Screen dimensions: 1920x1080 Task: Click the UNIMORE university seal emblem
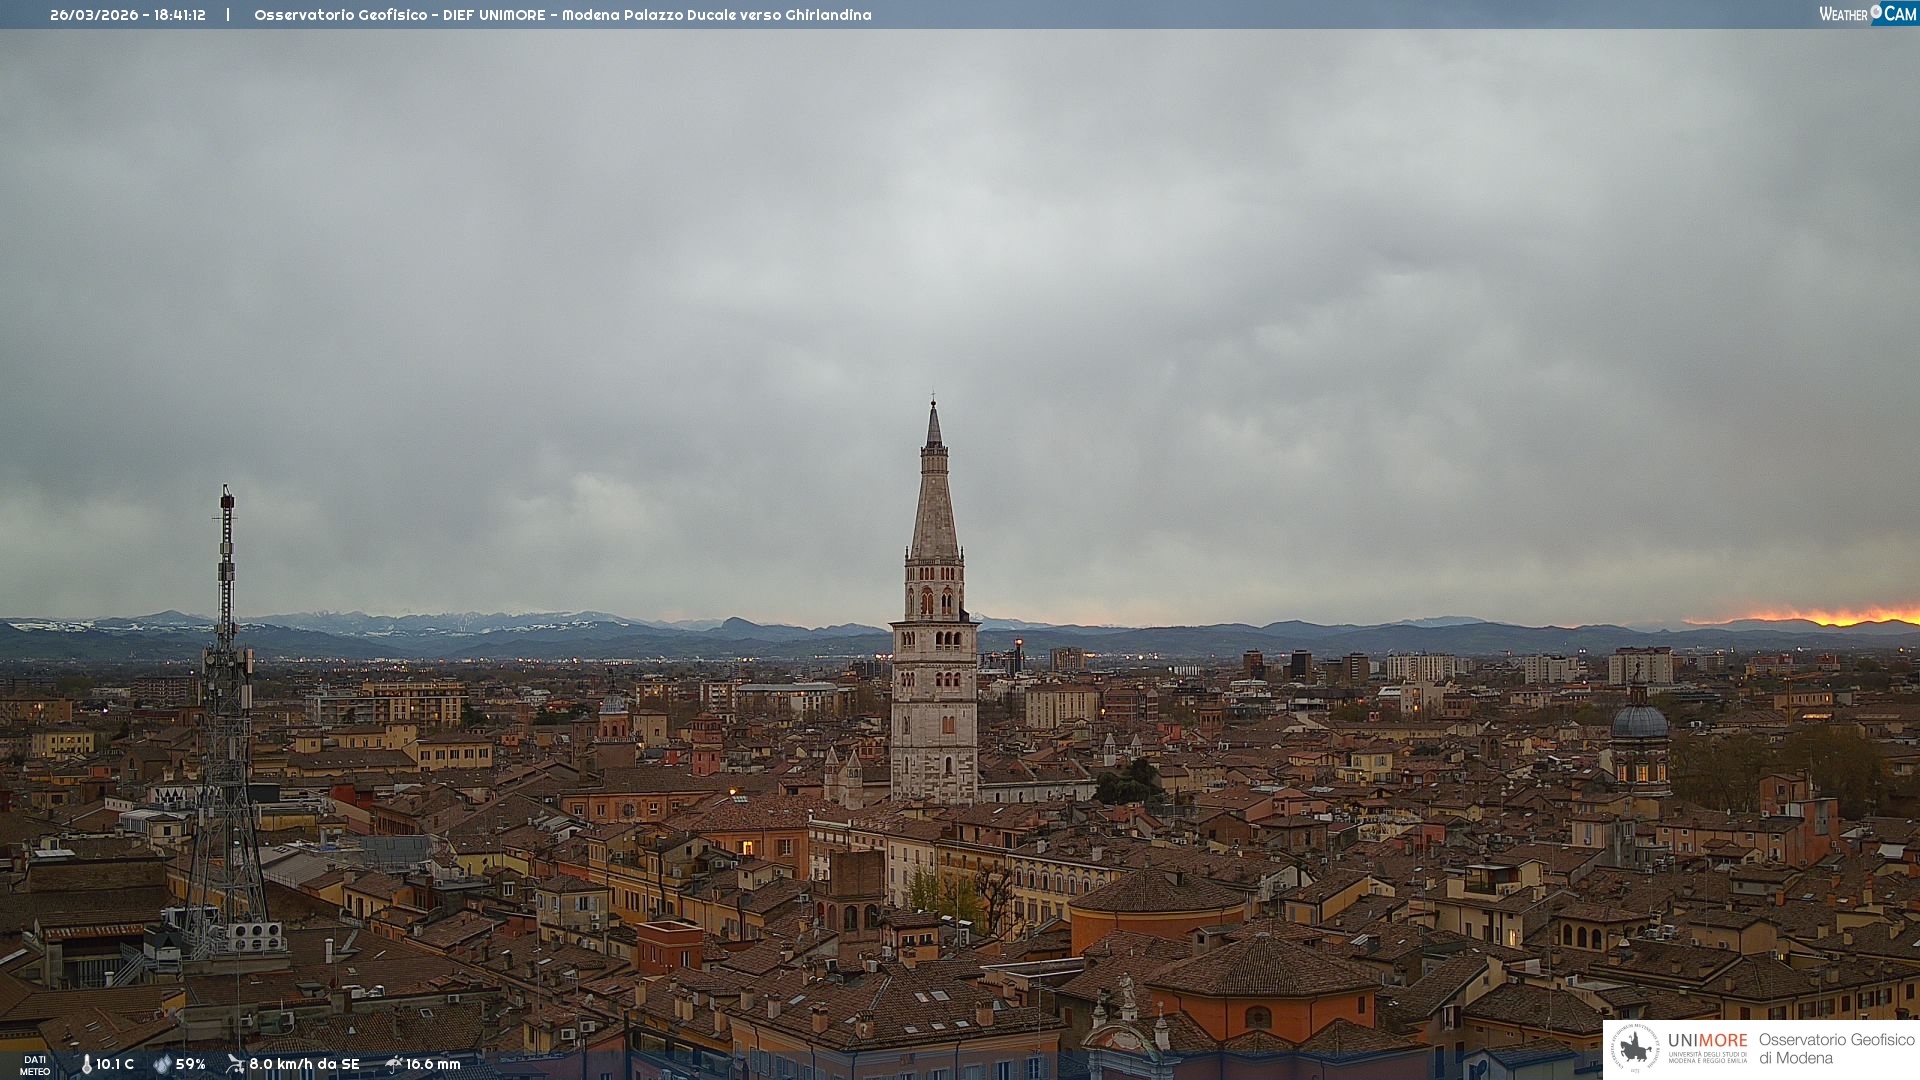coord(1635,1048)
